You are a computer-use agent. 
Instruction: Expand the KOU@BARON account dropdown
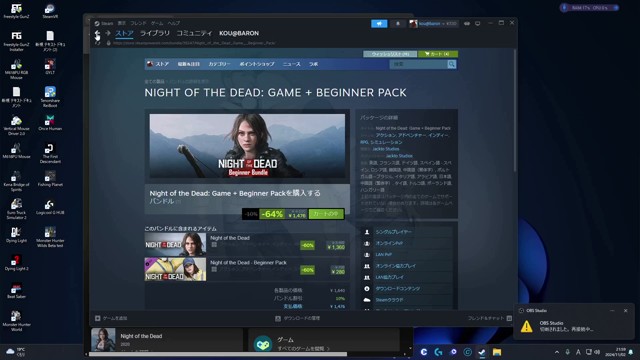[433, 24]
